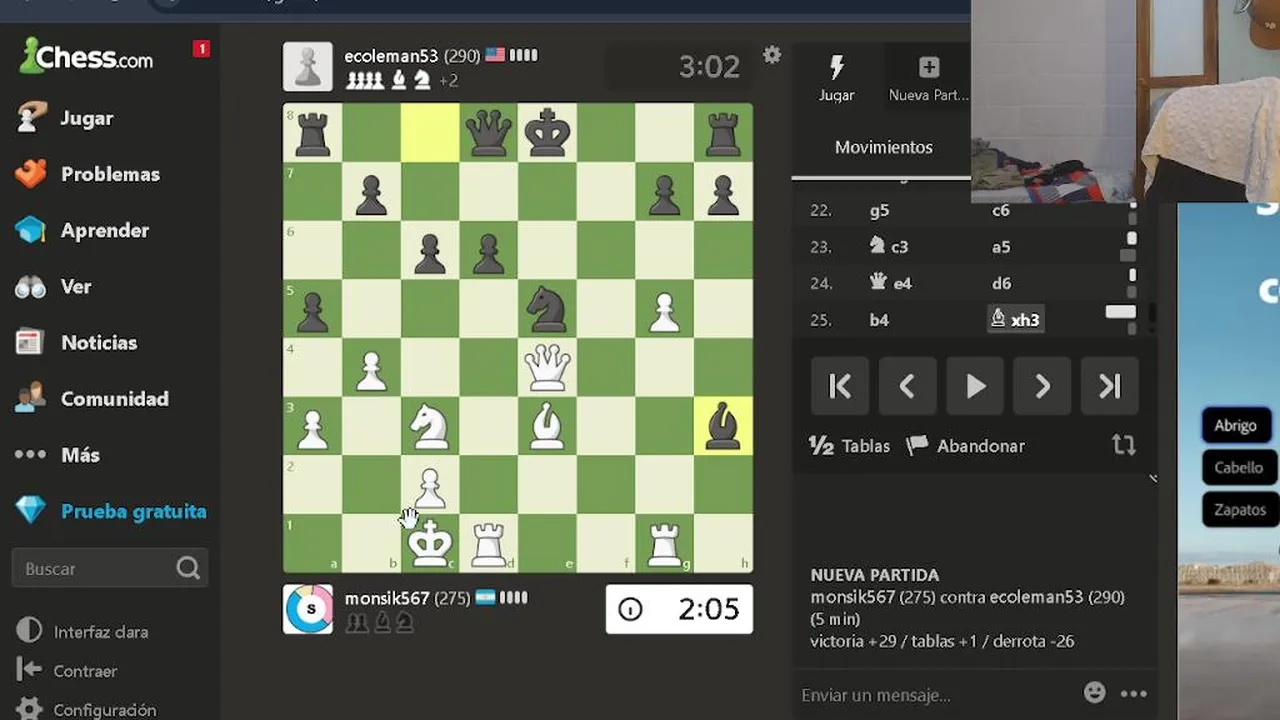
Task: Click the black rook on a8
Action: coord(312,132)
